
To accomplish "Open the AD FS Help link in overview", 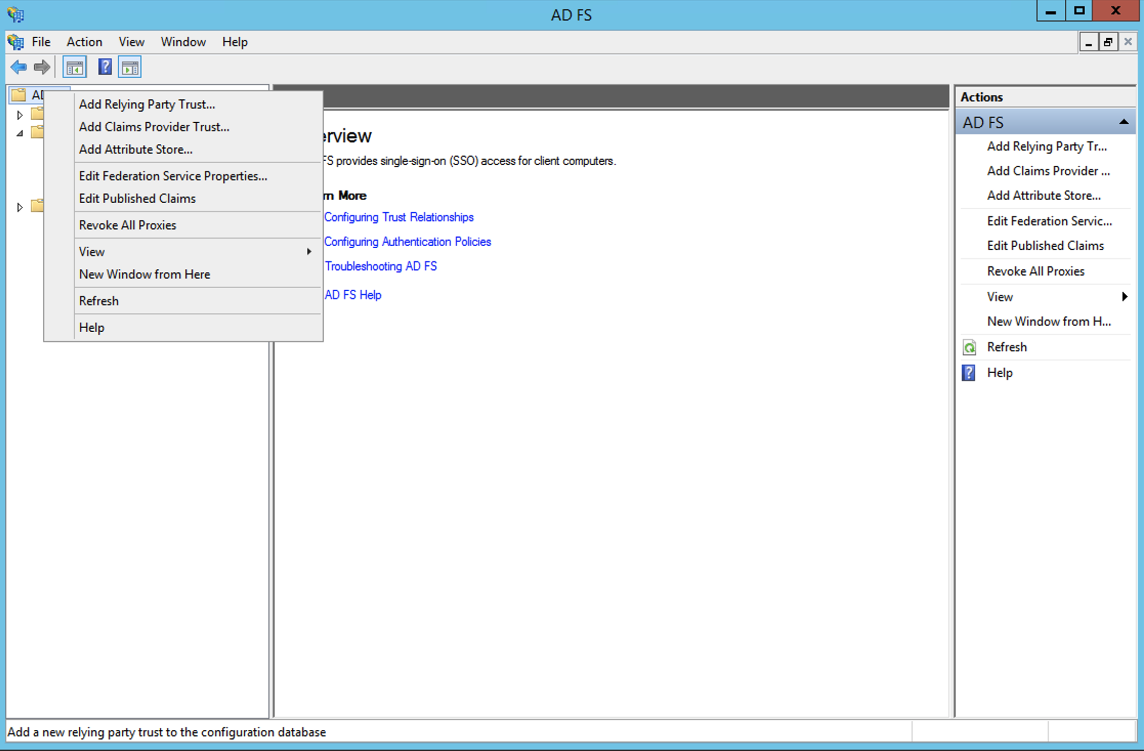I will point(353,295).
